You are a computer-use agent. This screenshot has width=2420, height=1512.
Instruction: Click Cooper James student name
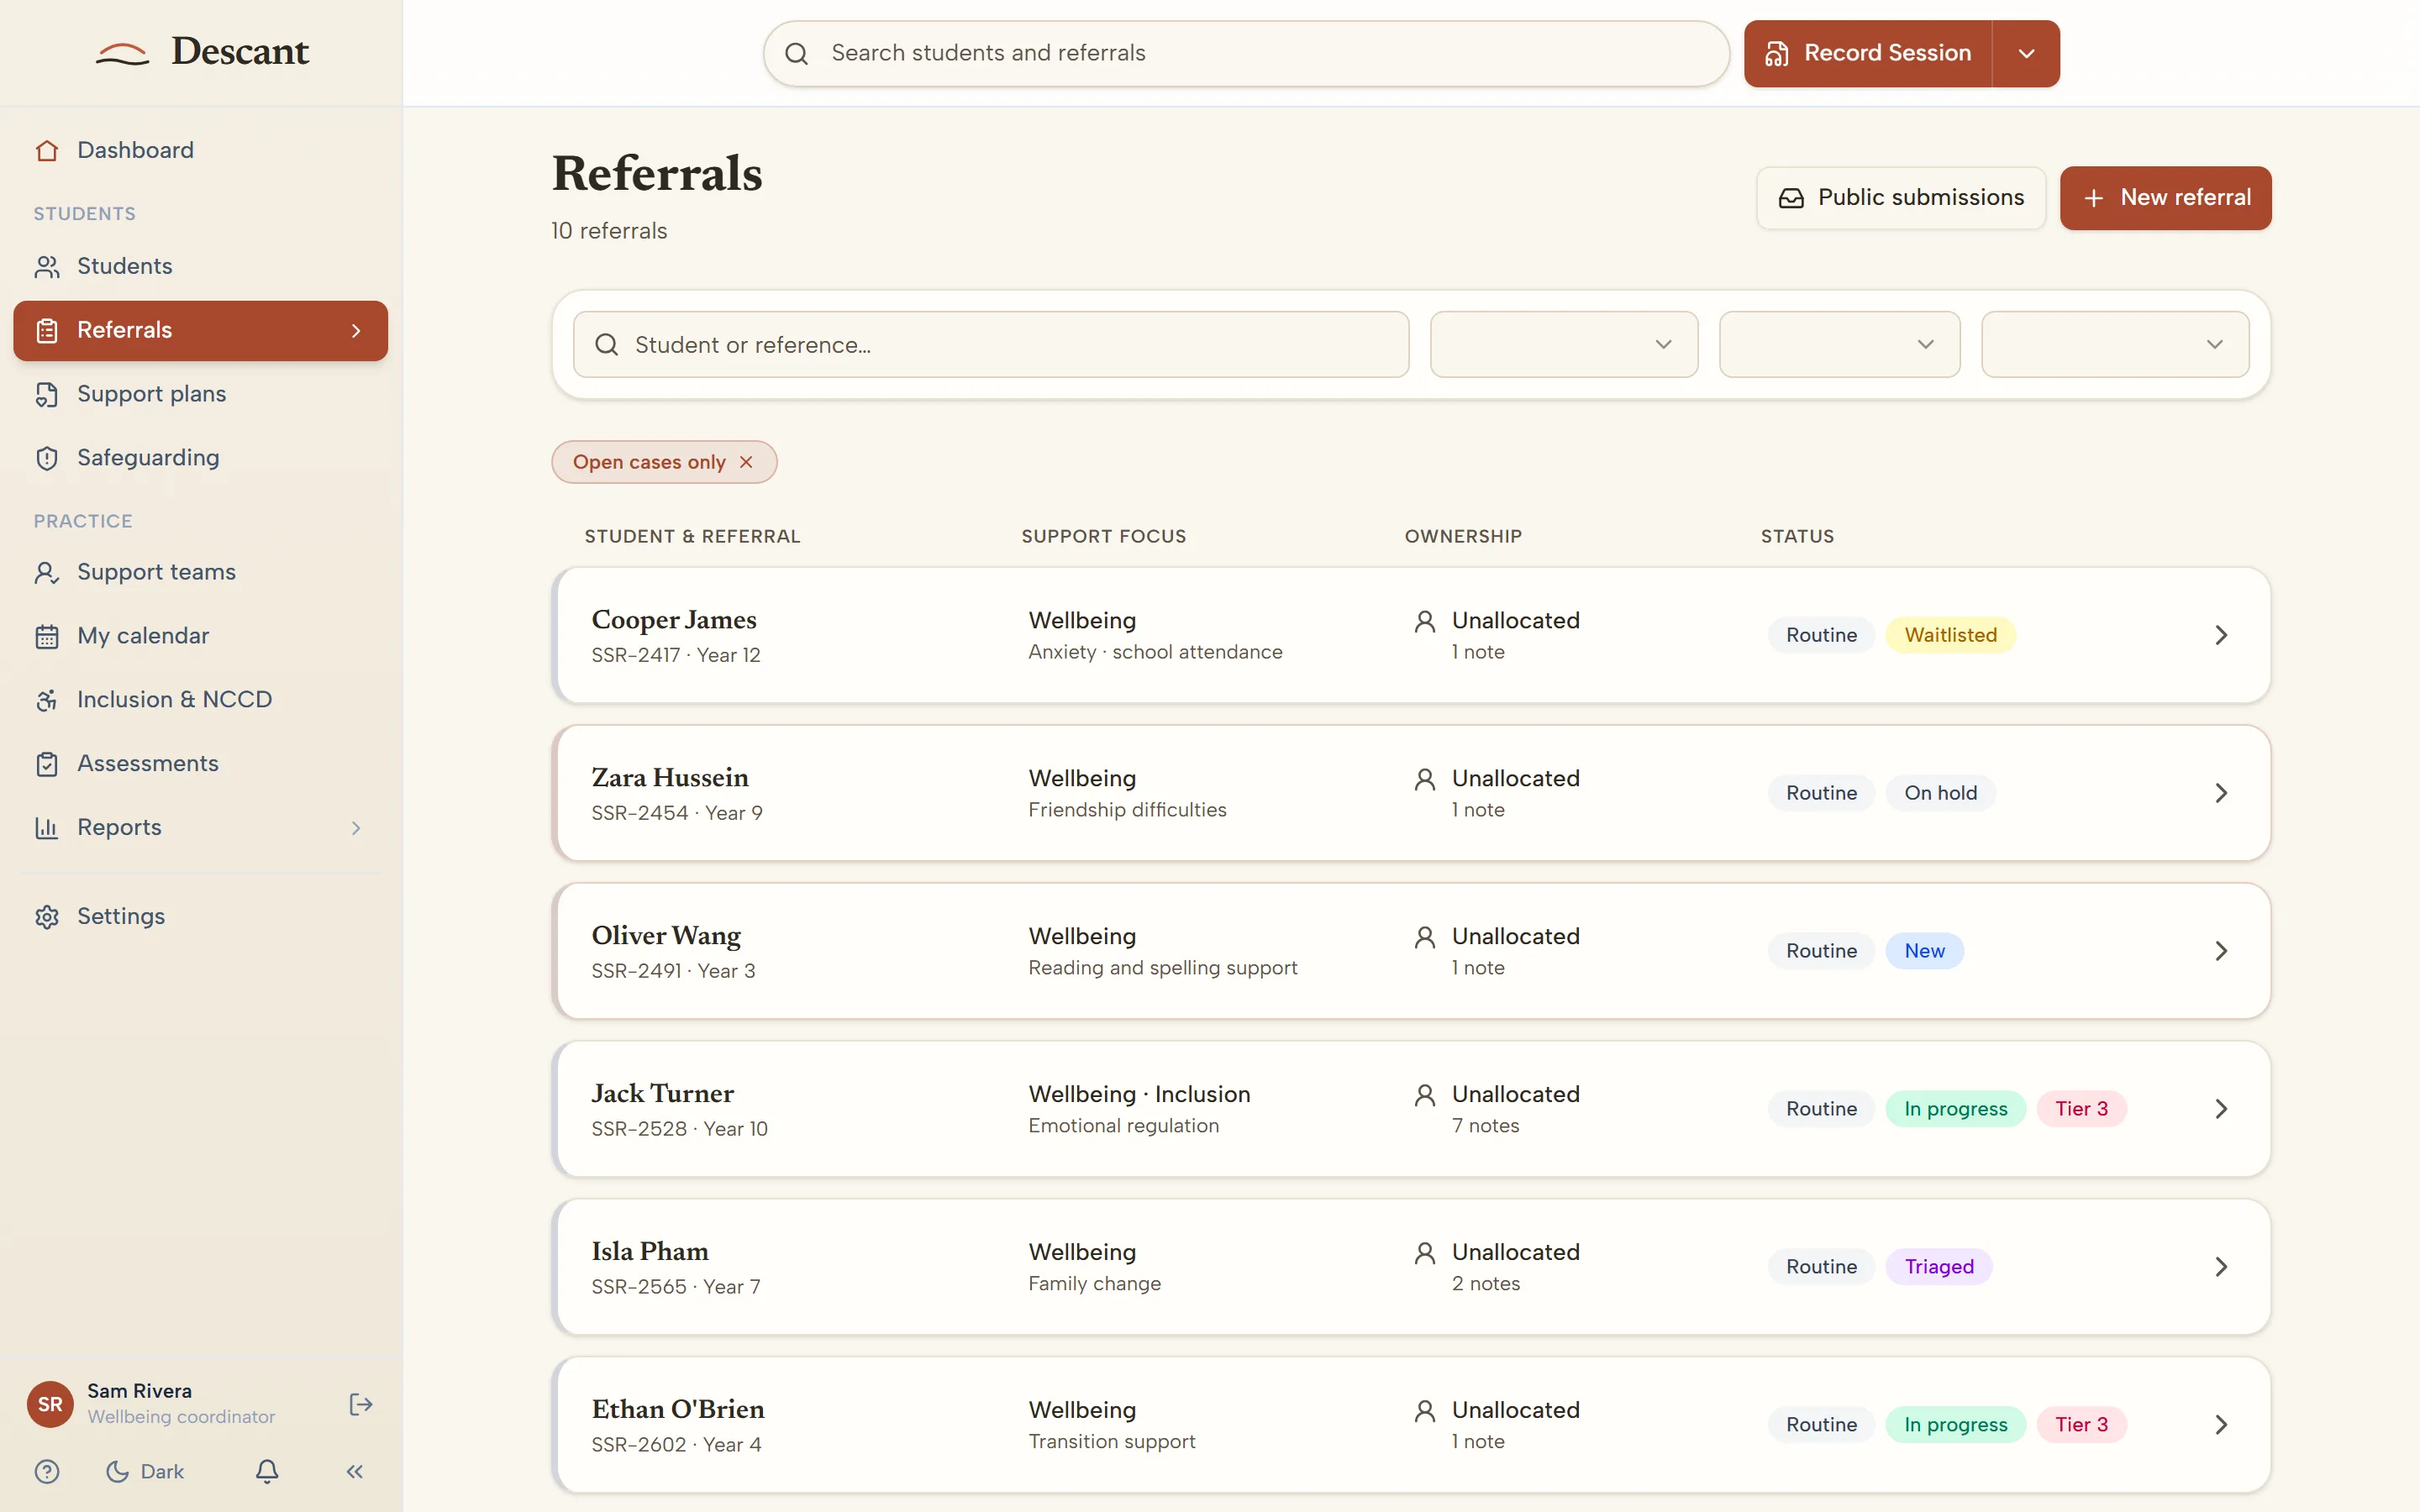(674, 620)
